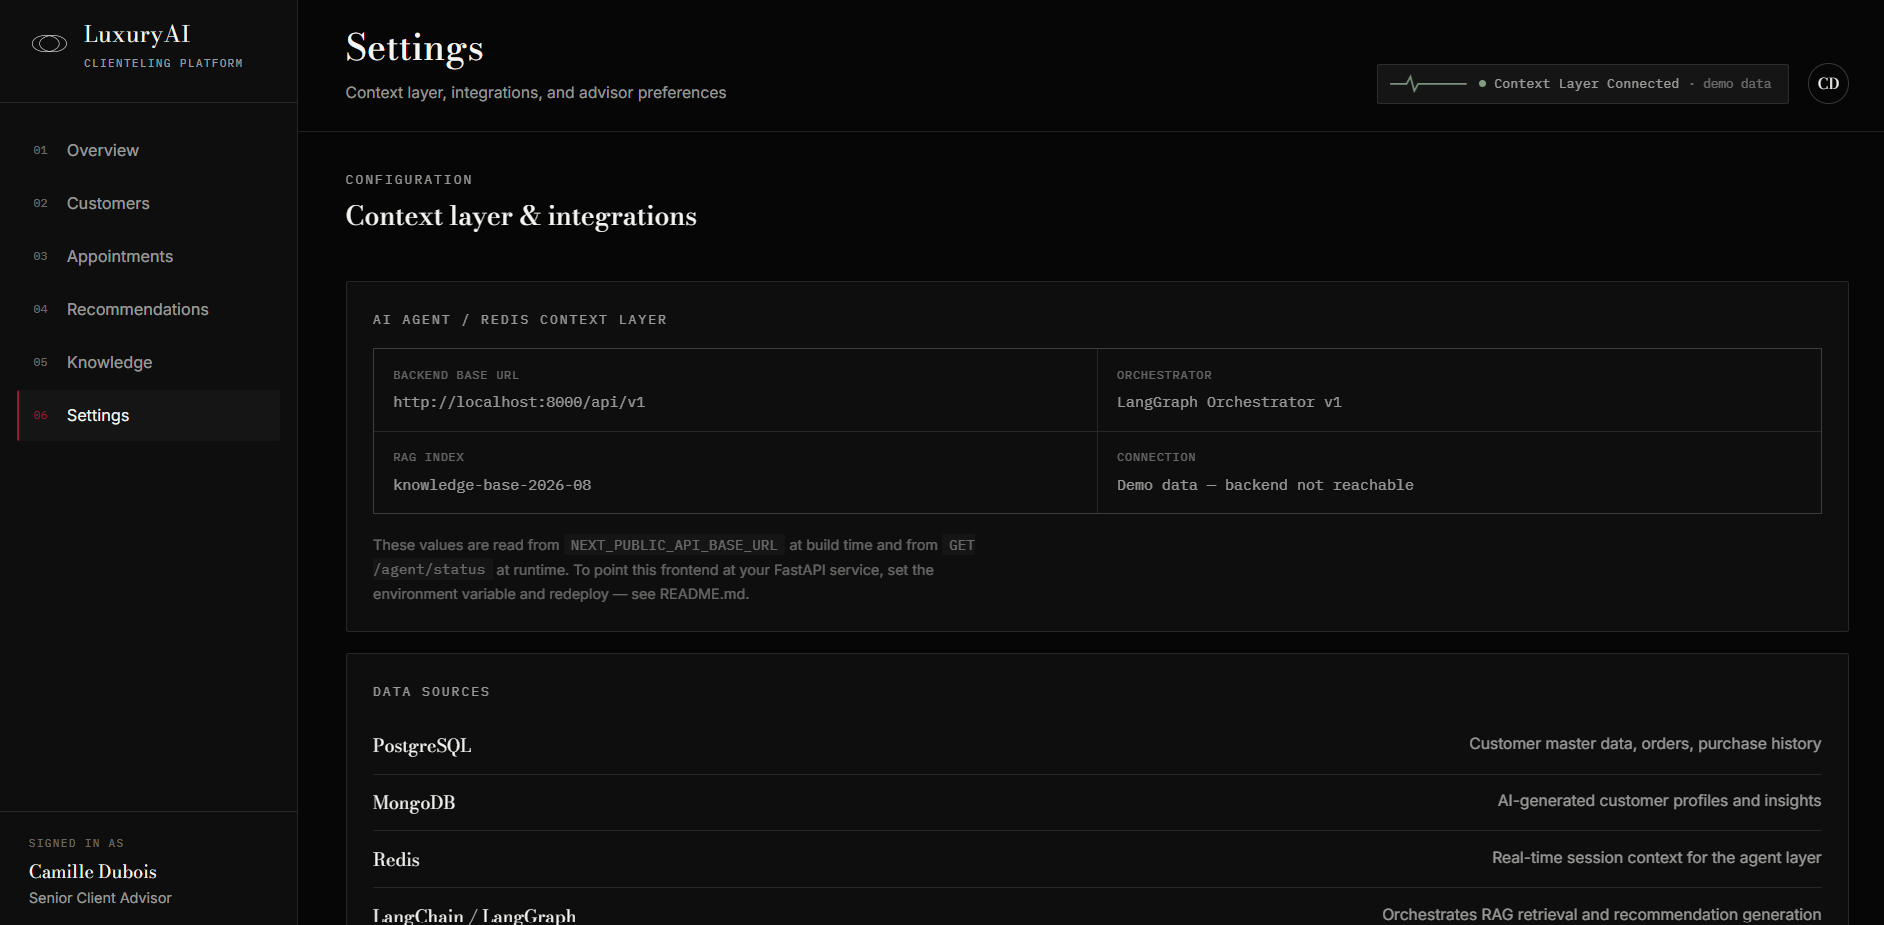Click the DATA SOURCES section label
The image size is (1884, 925).
[431, 692]
